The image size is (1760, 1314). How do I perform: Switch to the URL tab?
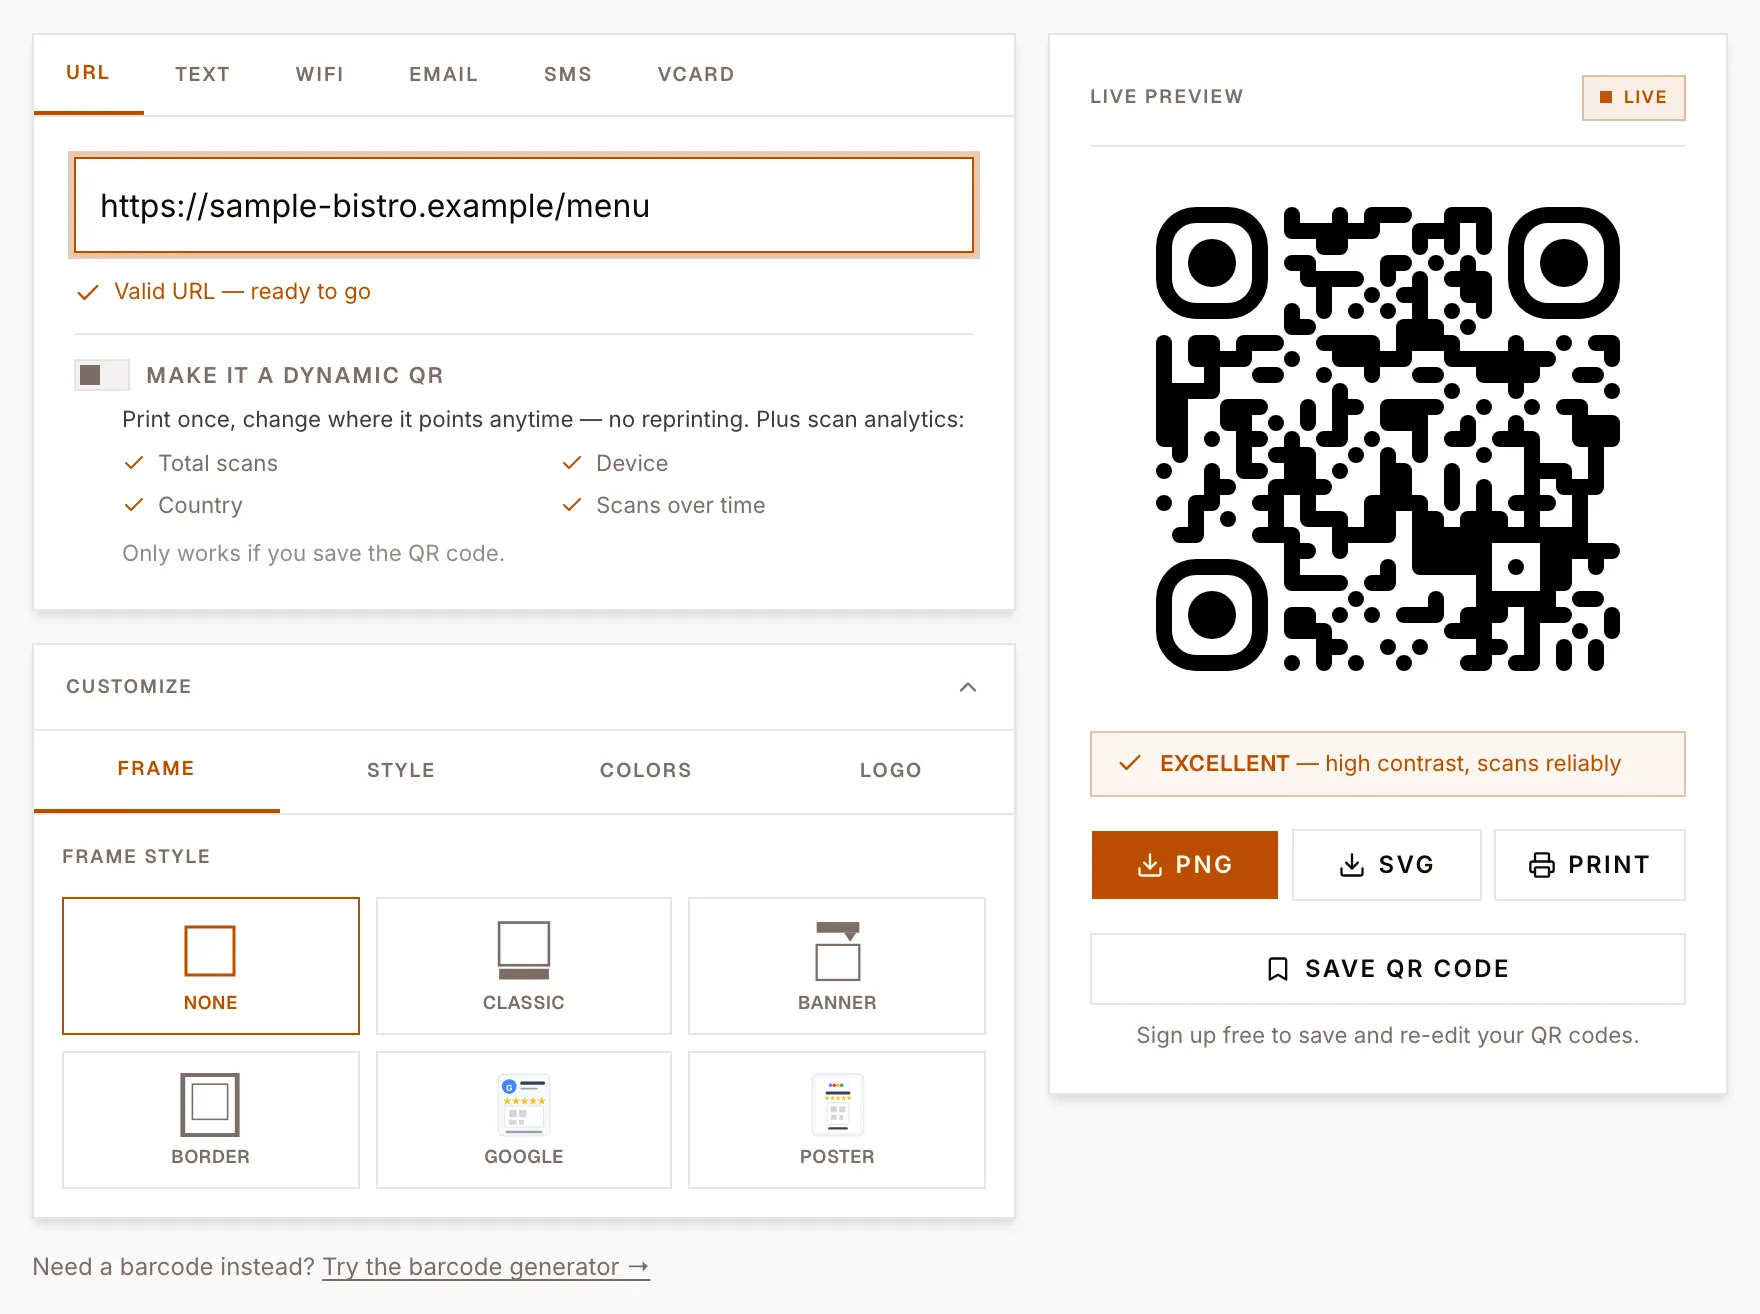coord(88,73)
